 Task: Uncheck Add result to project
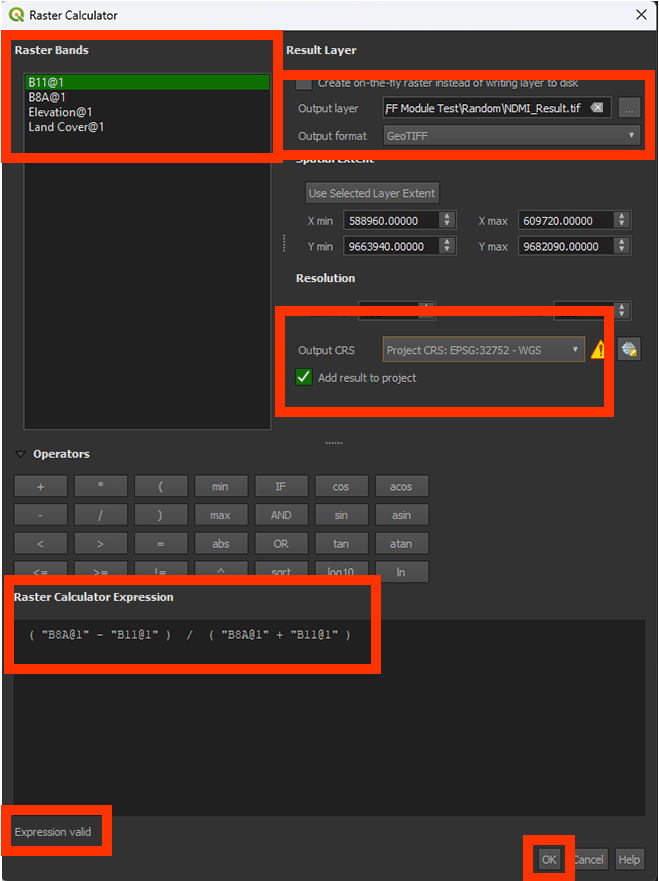coord(304,378)
